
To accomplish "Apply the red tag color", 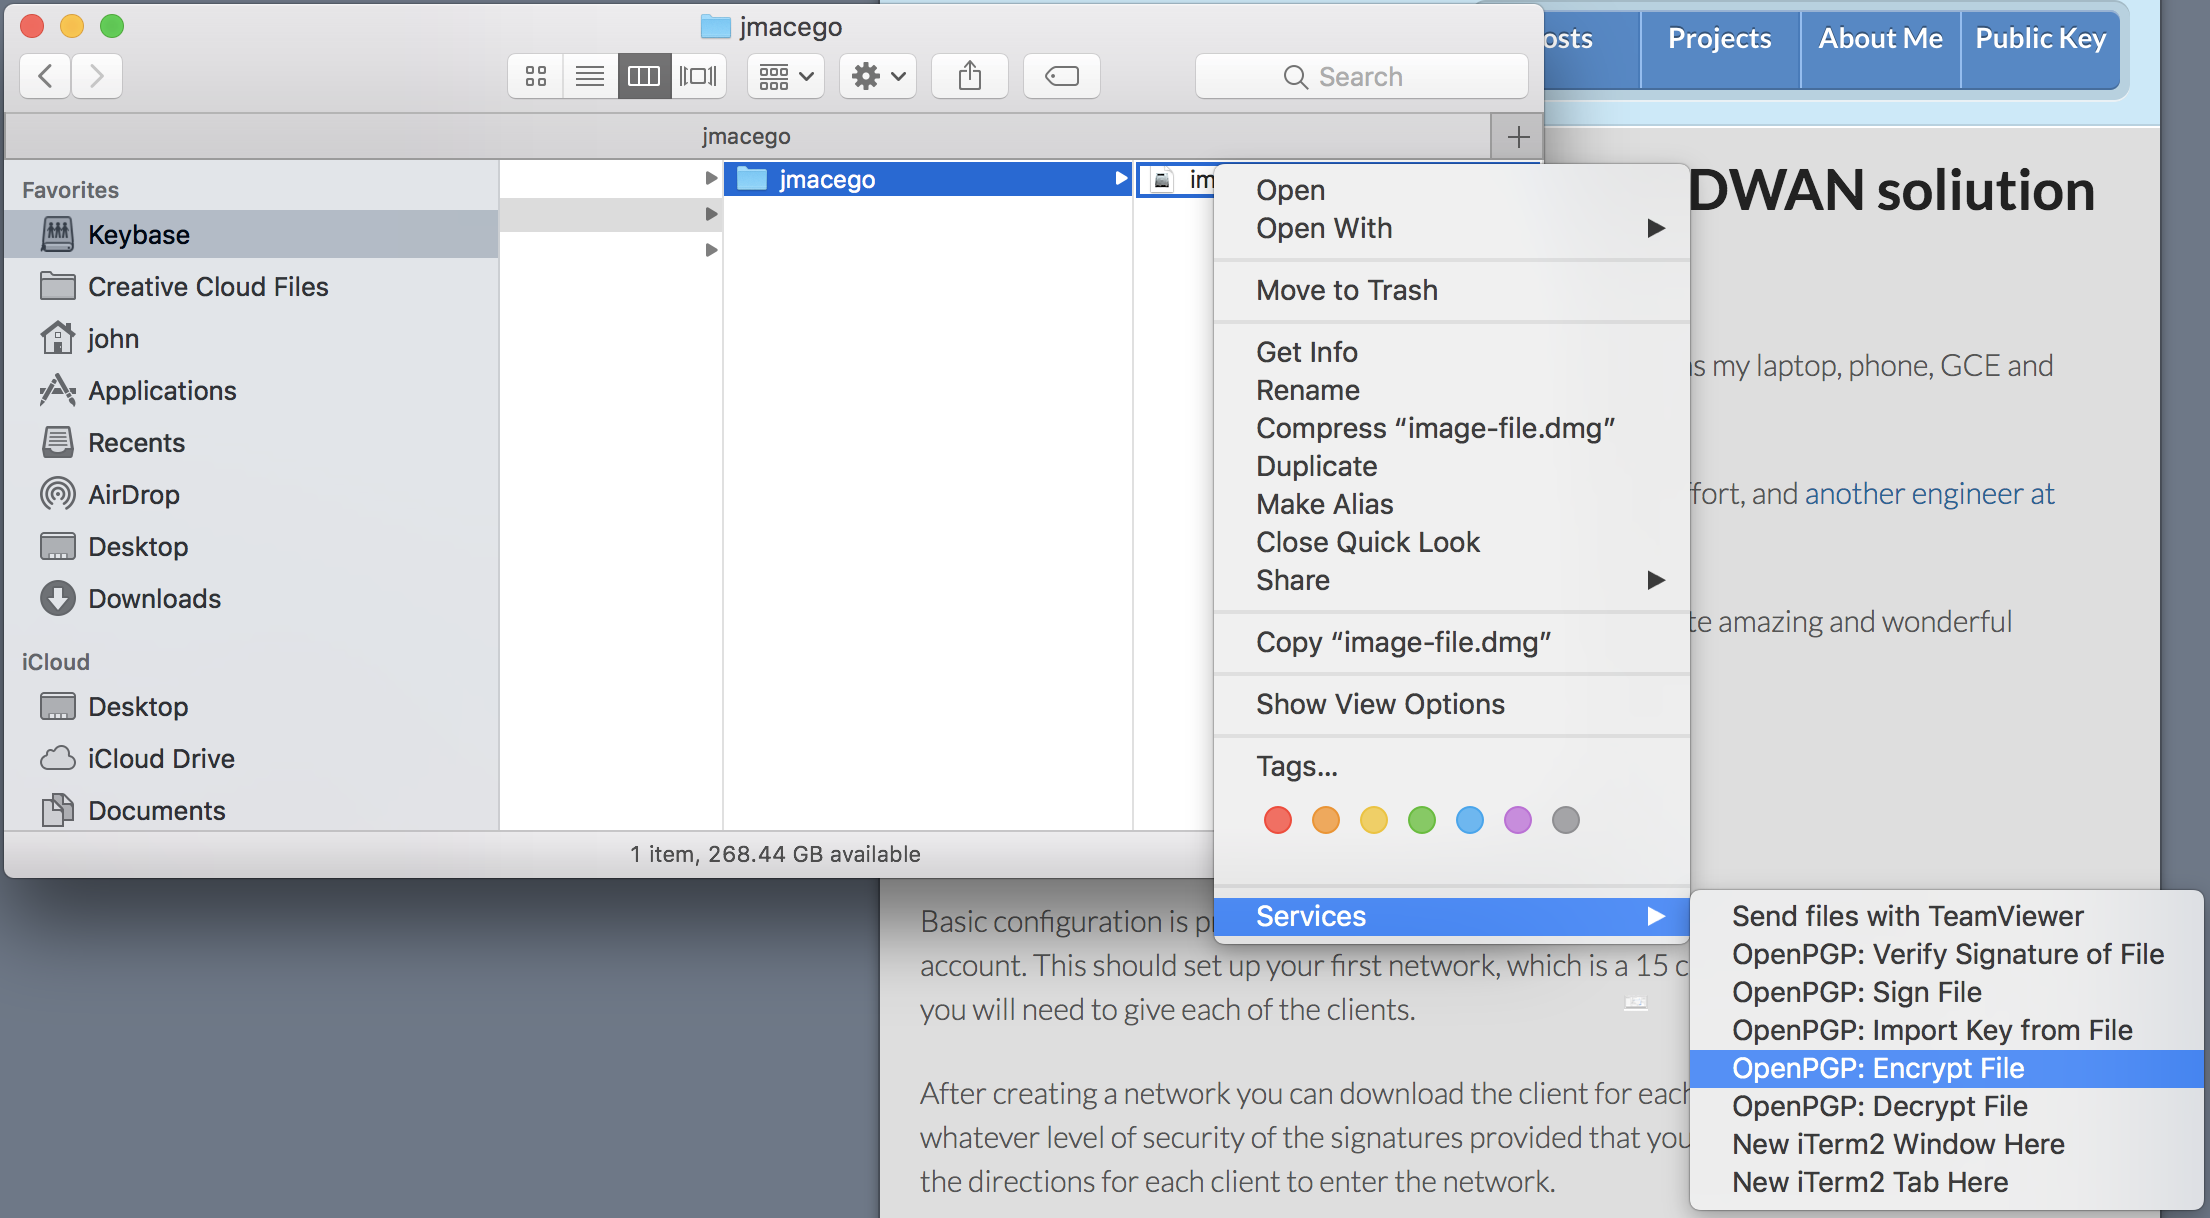I will tap(1277, 820).
